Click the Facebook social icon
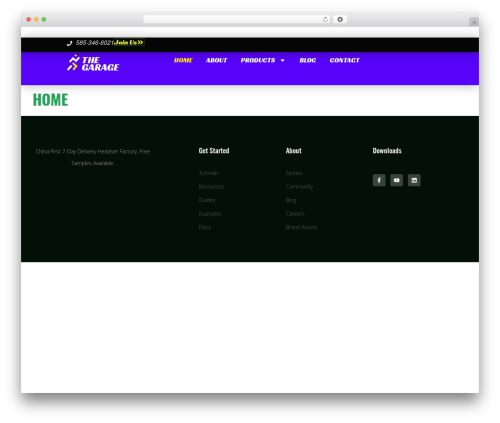 point(379,180)
